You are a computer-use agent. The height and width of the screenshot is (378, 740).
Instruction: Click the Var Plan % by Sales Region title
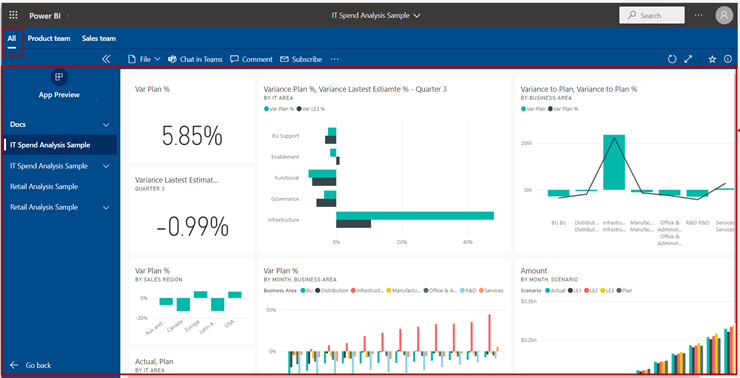[x=152, y=270]
